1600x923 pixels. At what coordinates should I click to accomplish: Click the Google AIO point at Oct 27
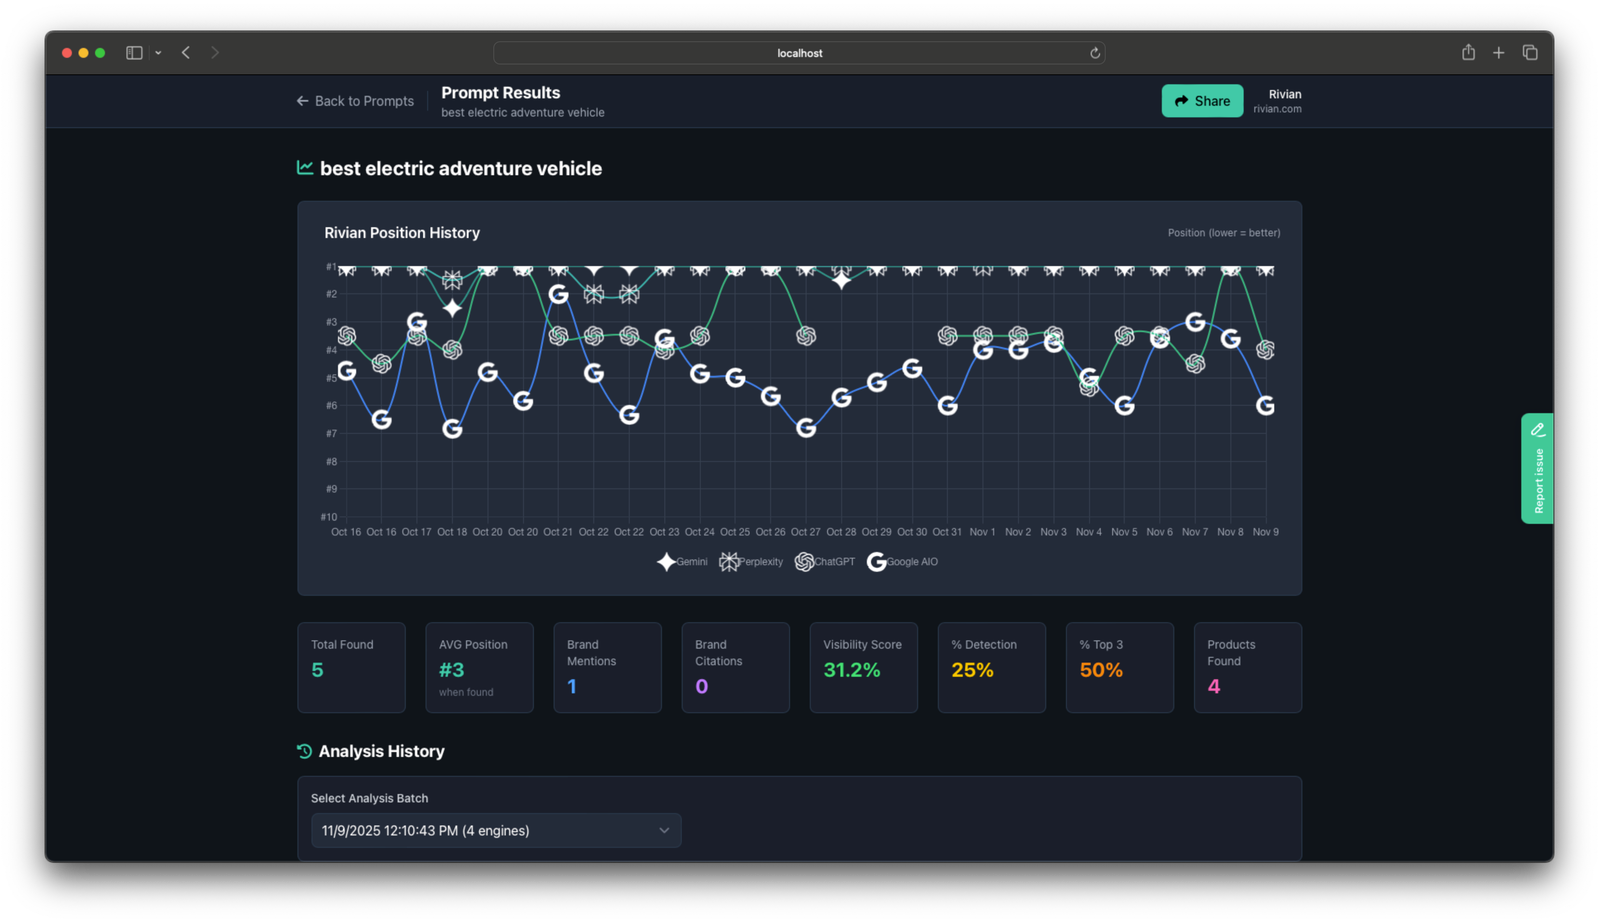[x=806, y=428]
